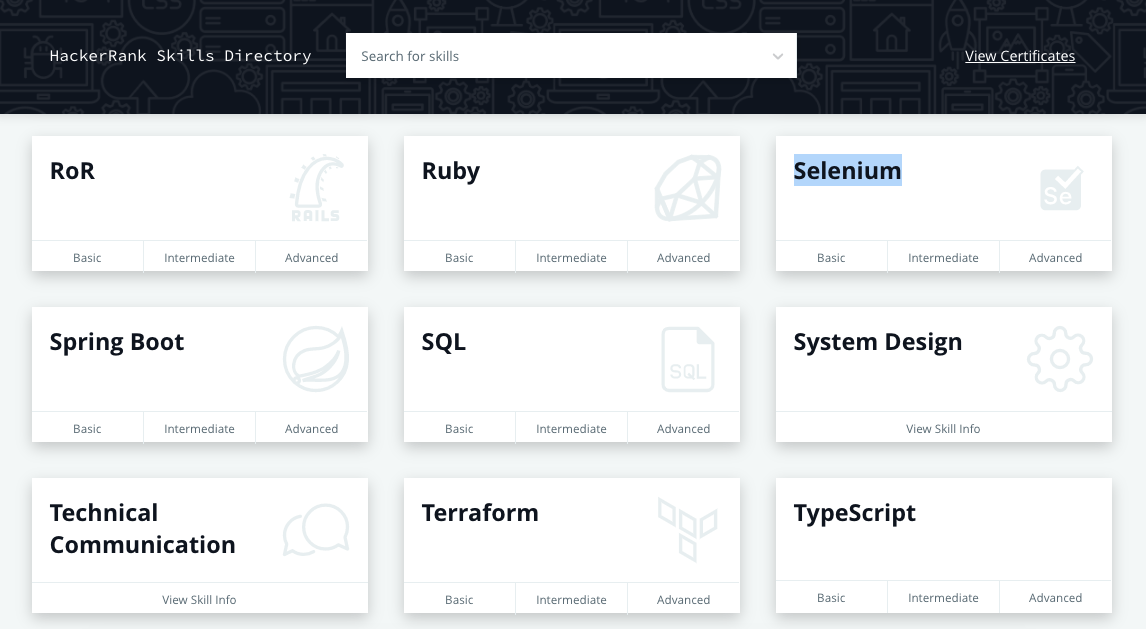Focus the Search for skills field
The width and height of the screenshot is (1146, 629).
click(571, 56)
